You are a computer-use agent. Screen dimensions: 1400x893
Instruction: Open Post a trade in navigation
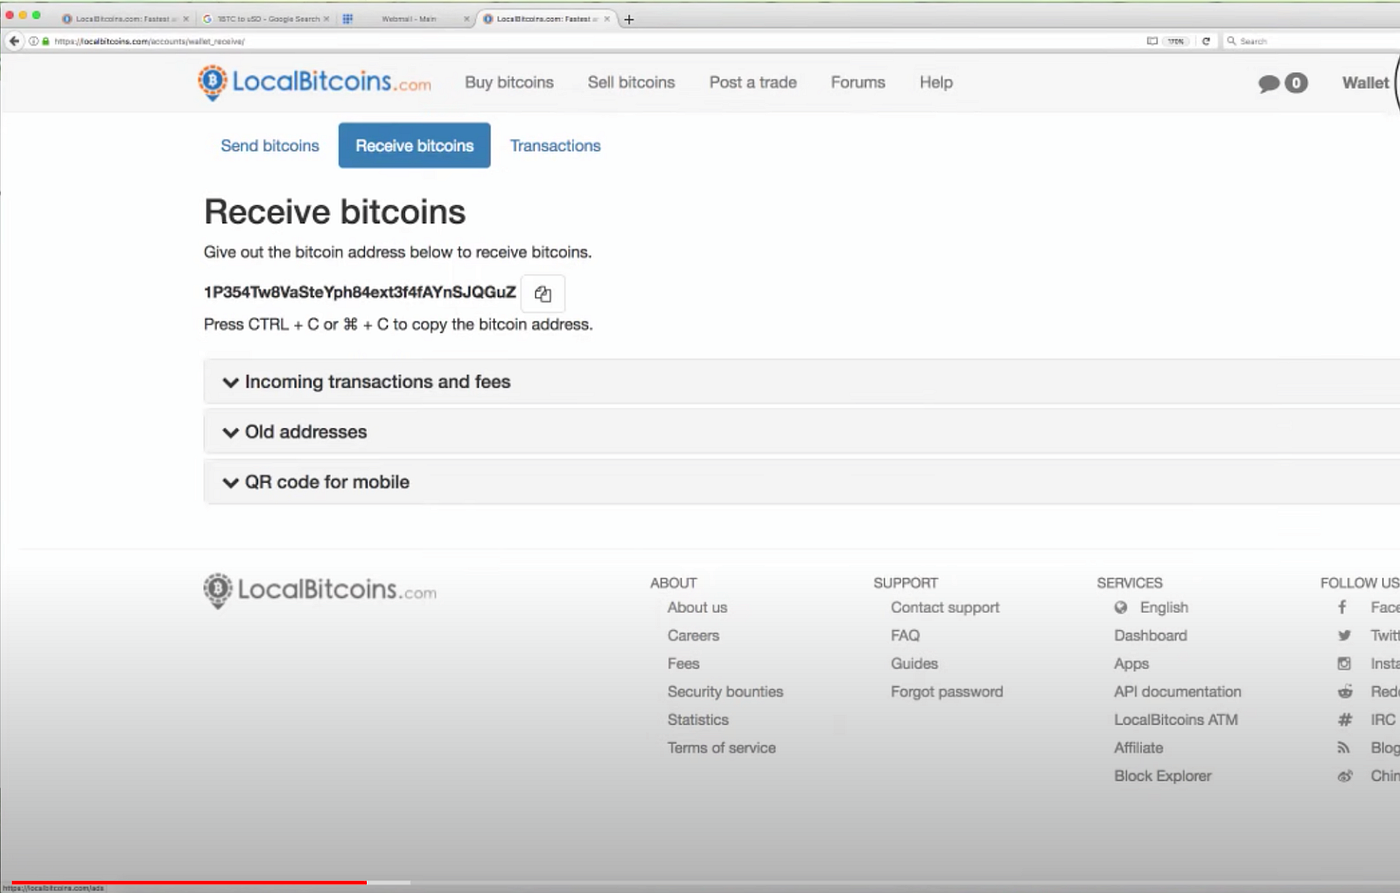point(753,83)
